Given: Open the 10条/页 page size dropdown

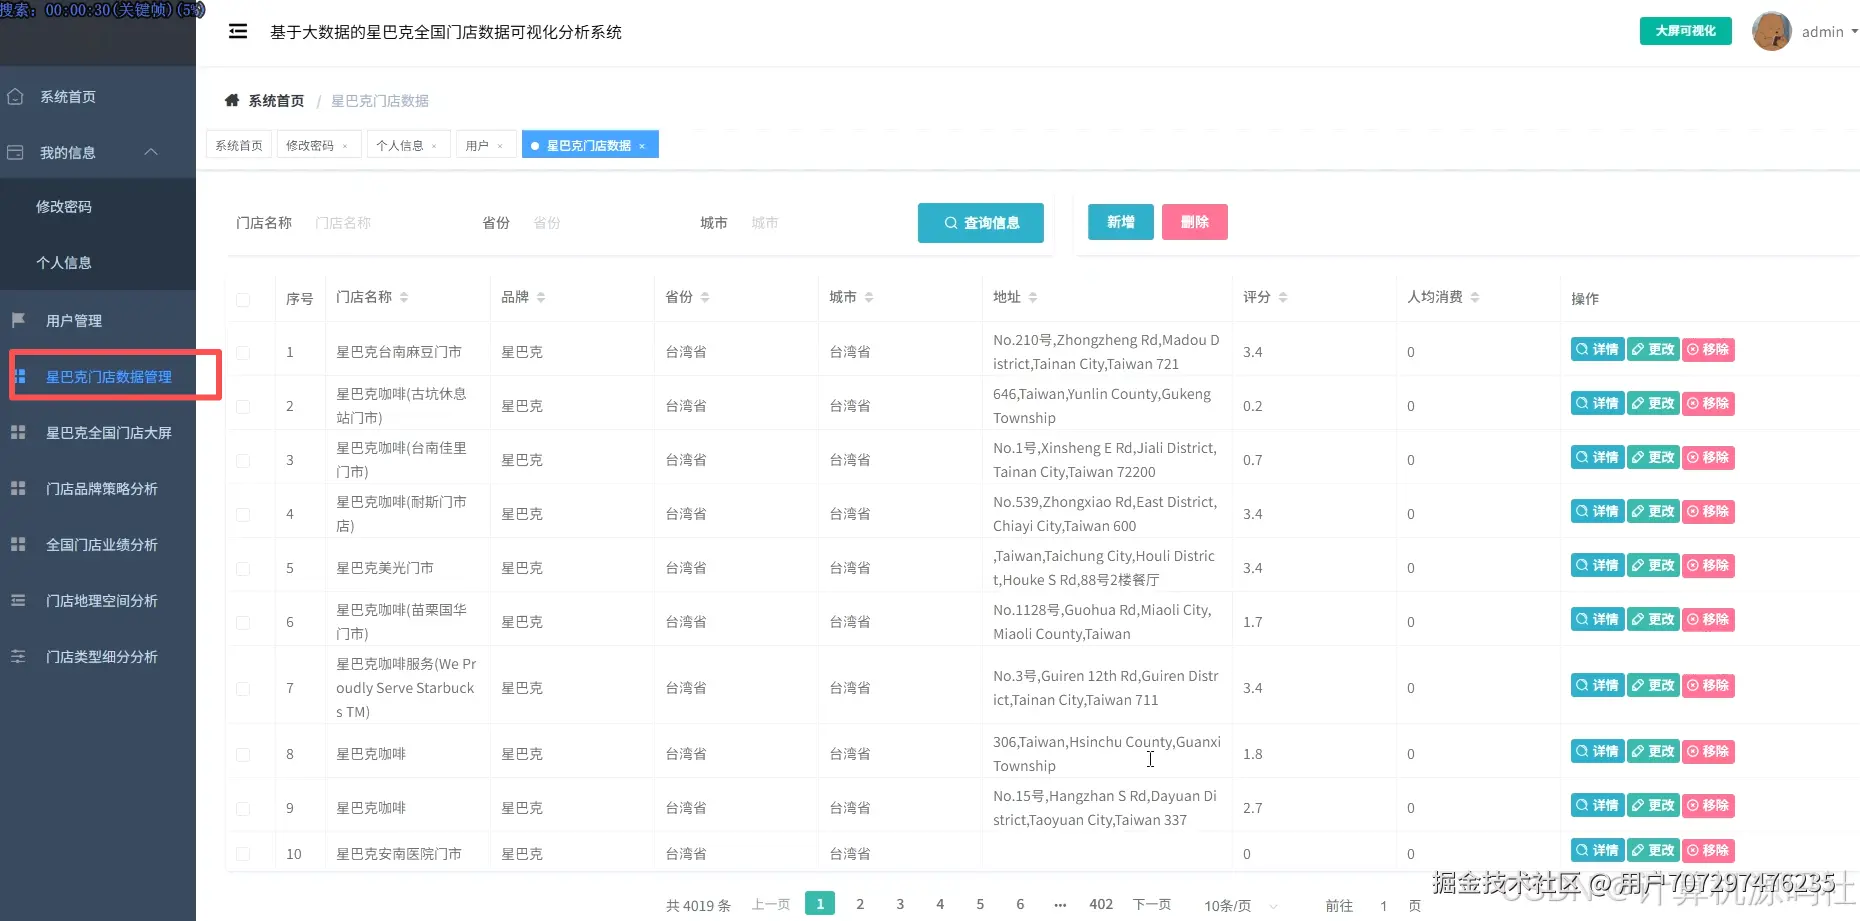Looking at the screenshot, I should point(1242,905).
